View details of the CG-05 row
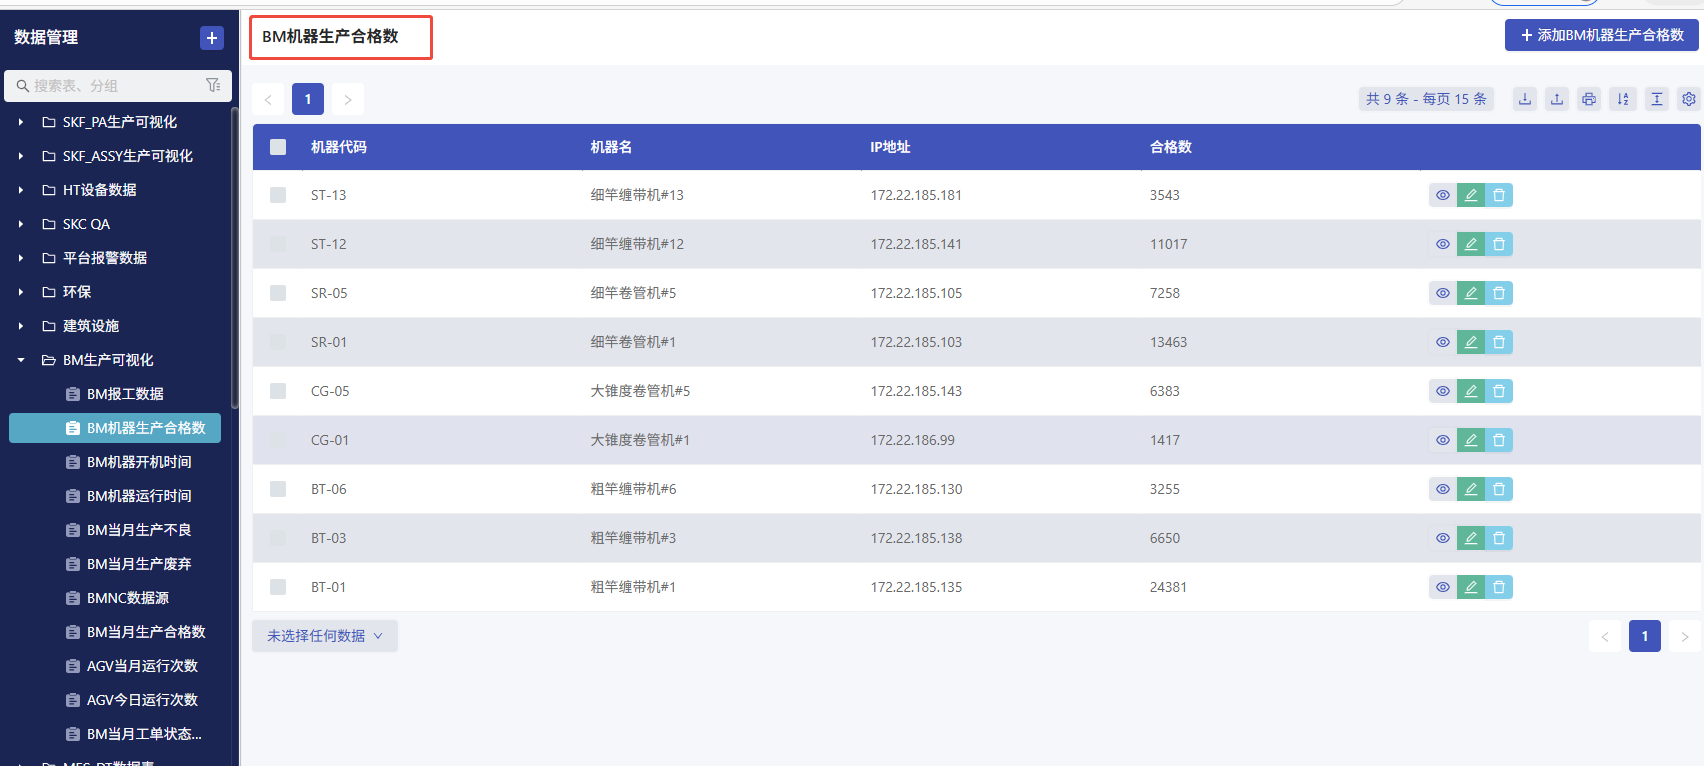The image size is (1704, 766). 1442,391
